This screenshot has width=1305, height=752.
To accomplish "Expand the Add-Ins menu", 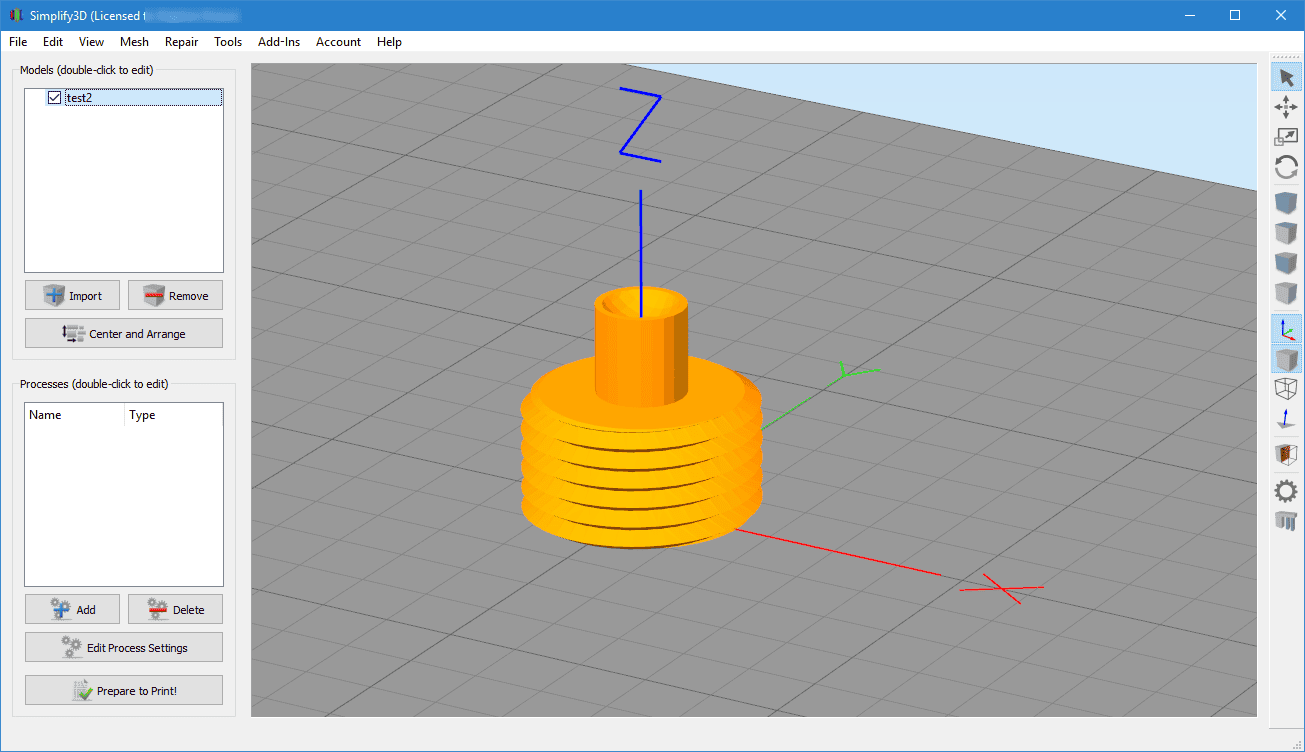I will (x=279, y=42).
